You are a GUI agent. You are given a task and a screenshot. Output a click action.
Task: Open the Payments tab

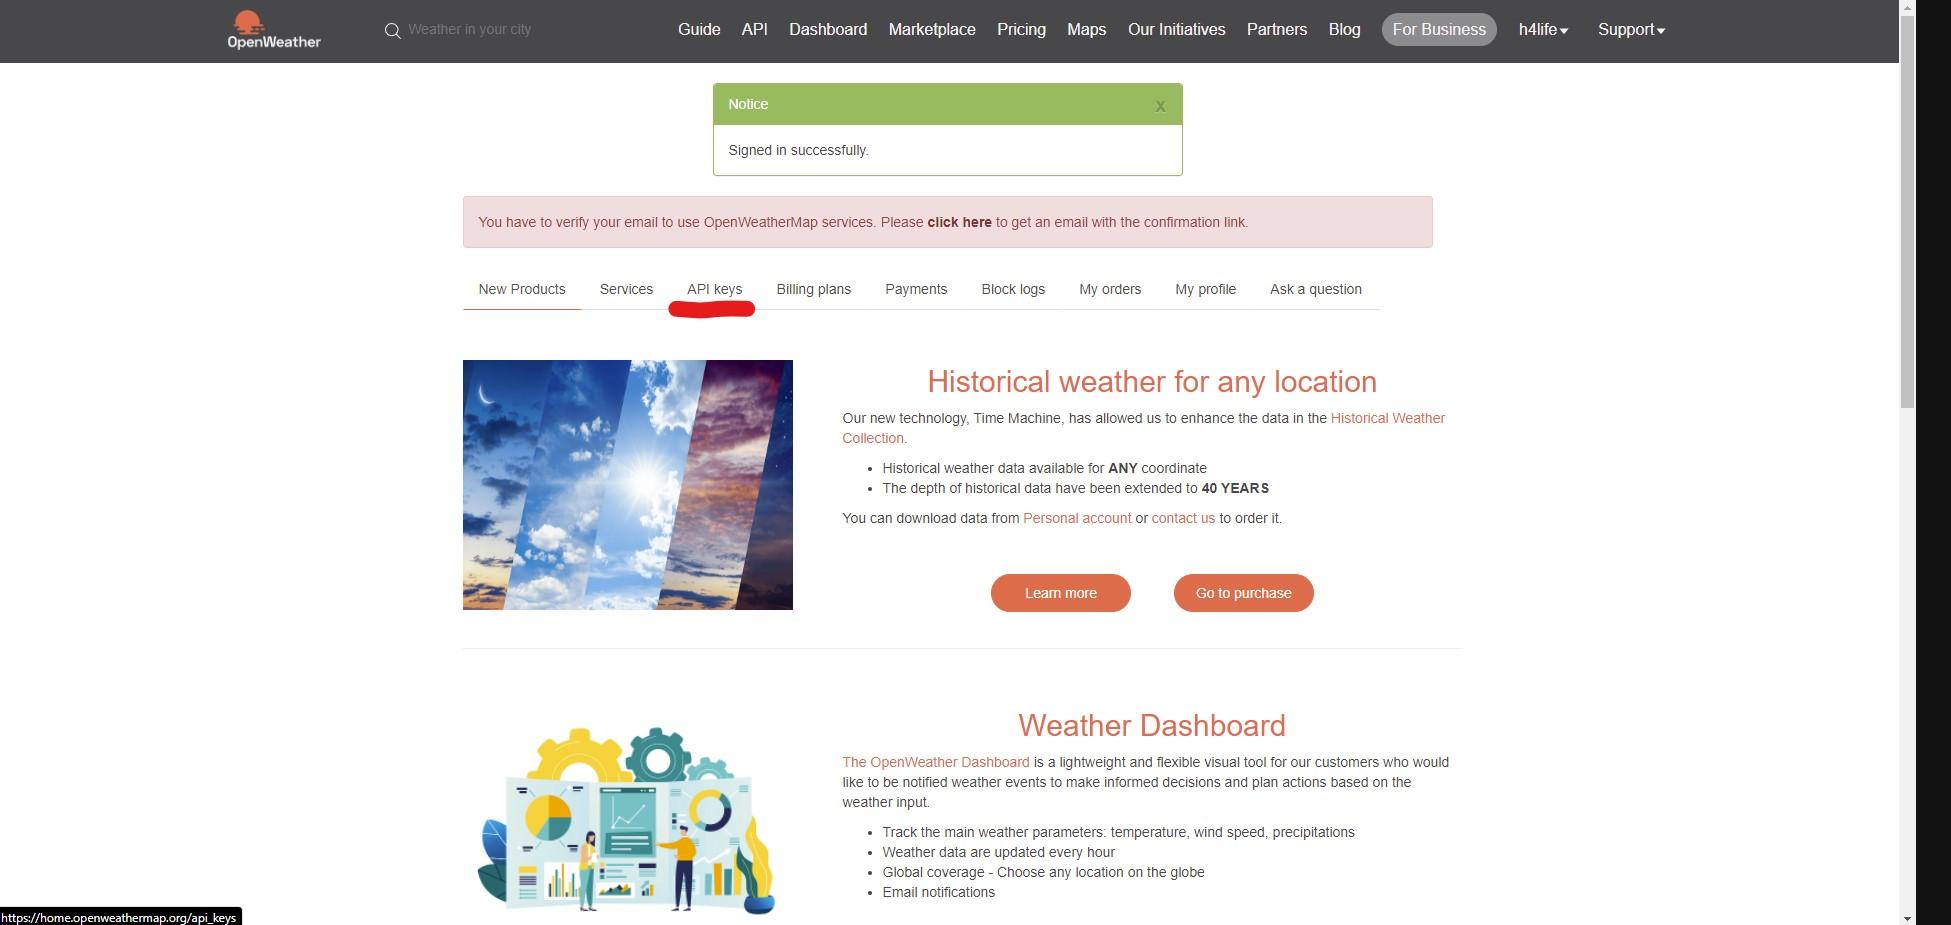(x=916, y=289)
